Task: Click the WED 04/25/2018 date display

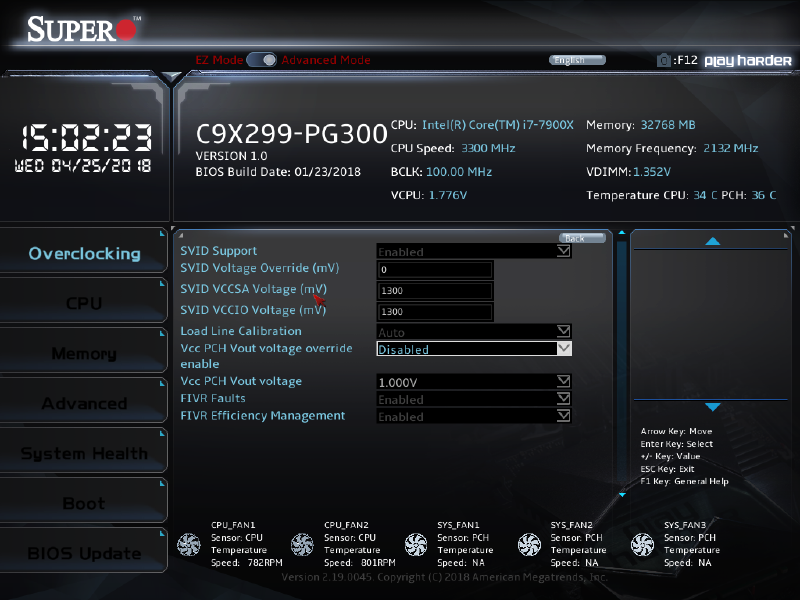Action: [x=83, y=166]
